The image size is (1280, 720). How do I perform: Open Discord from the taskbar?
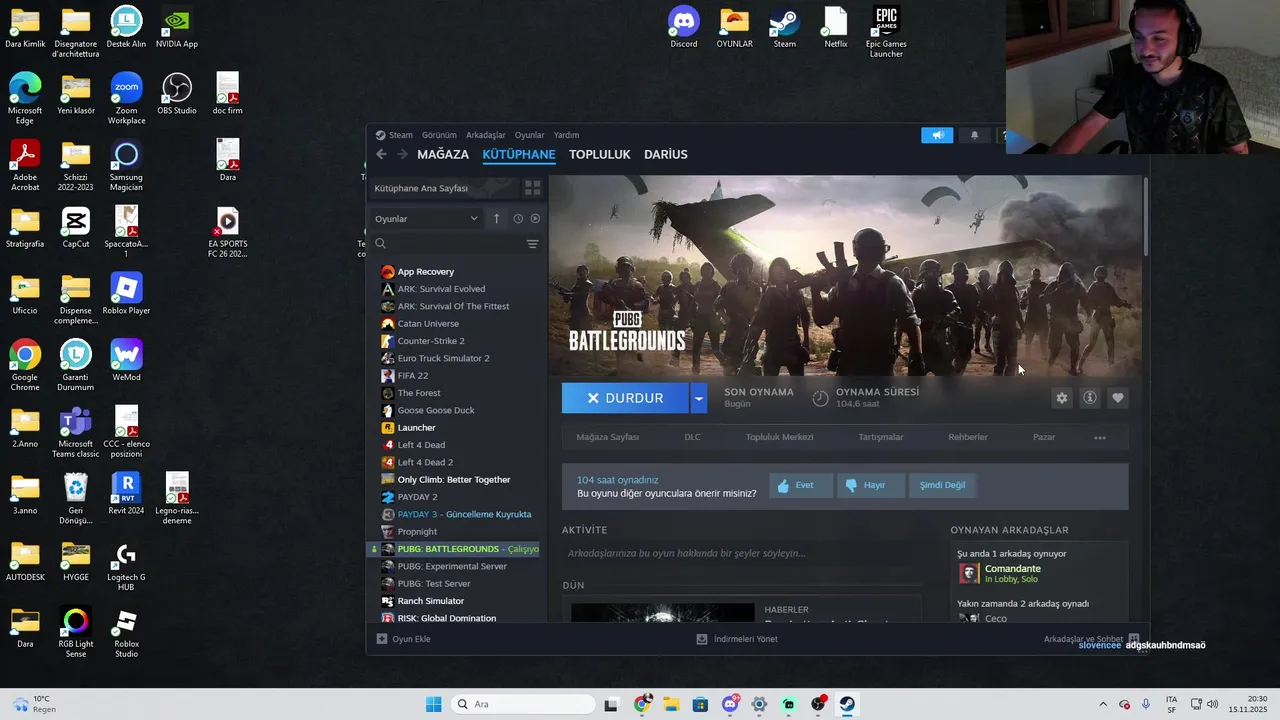pos(731,704)
